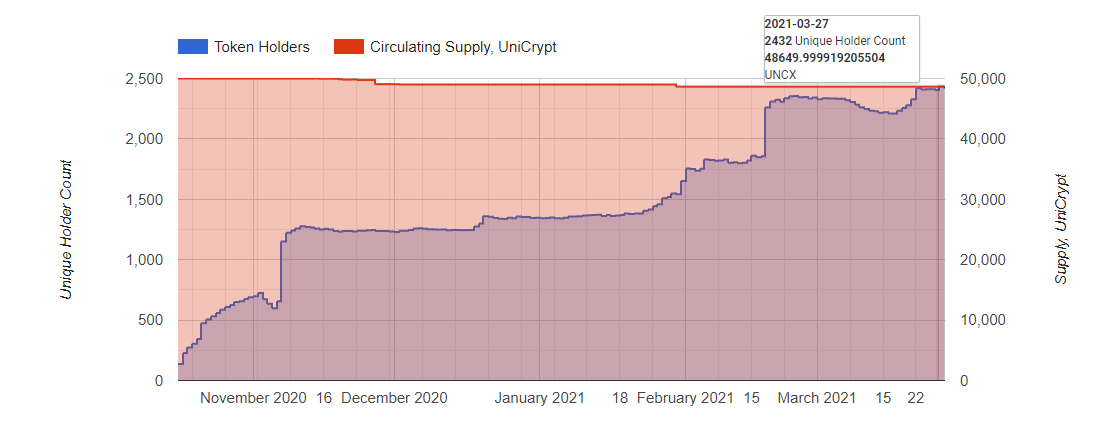This screenshot has height=435, width=1113.
Task: Click the blue Token Holders legend swatch
Action: pos(192,47)
